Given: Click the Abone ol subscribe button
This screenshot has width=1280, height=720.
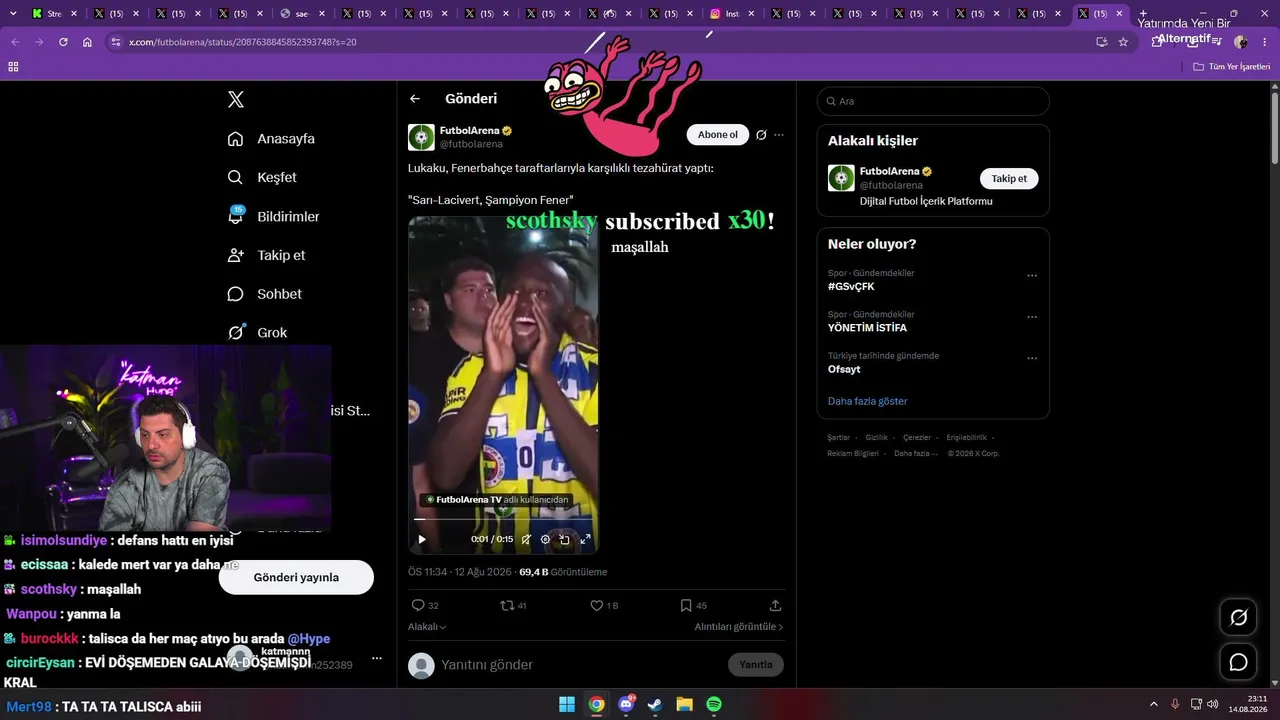Looking at the screenshot, I should click(x=717, y=135).
